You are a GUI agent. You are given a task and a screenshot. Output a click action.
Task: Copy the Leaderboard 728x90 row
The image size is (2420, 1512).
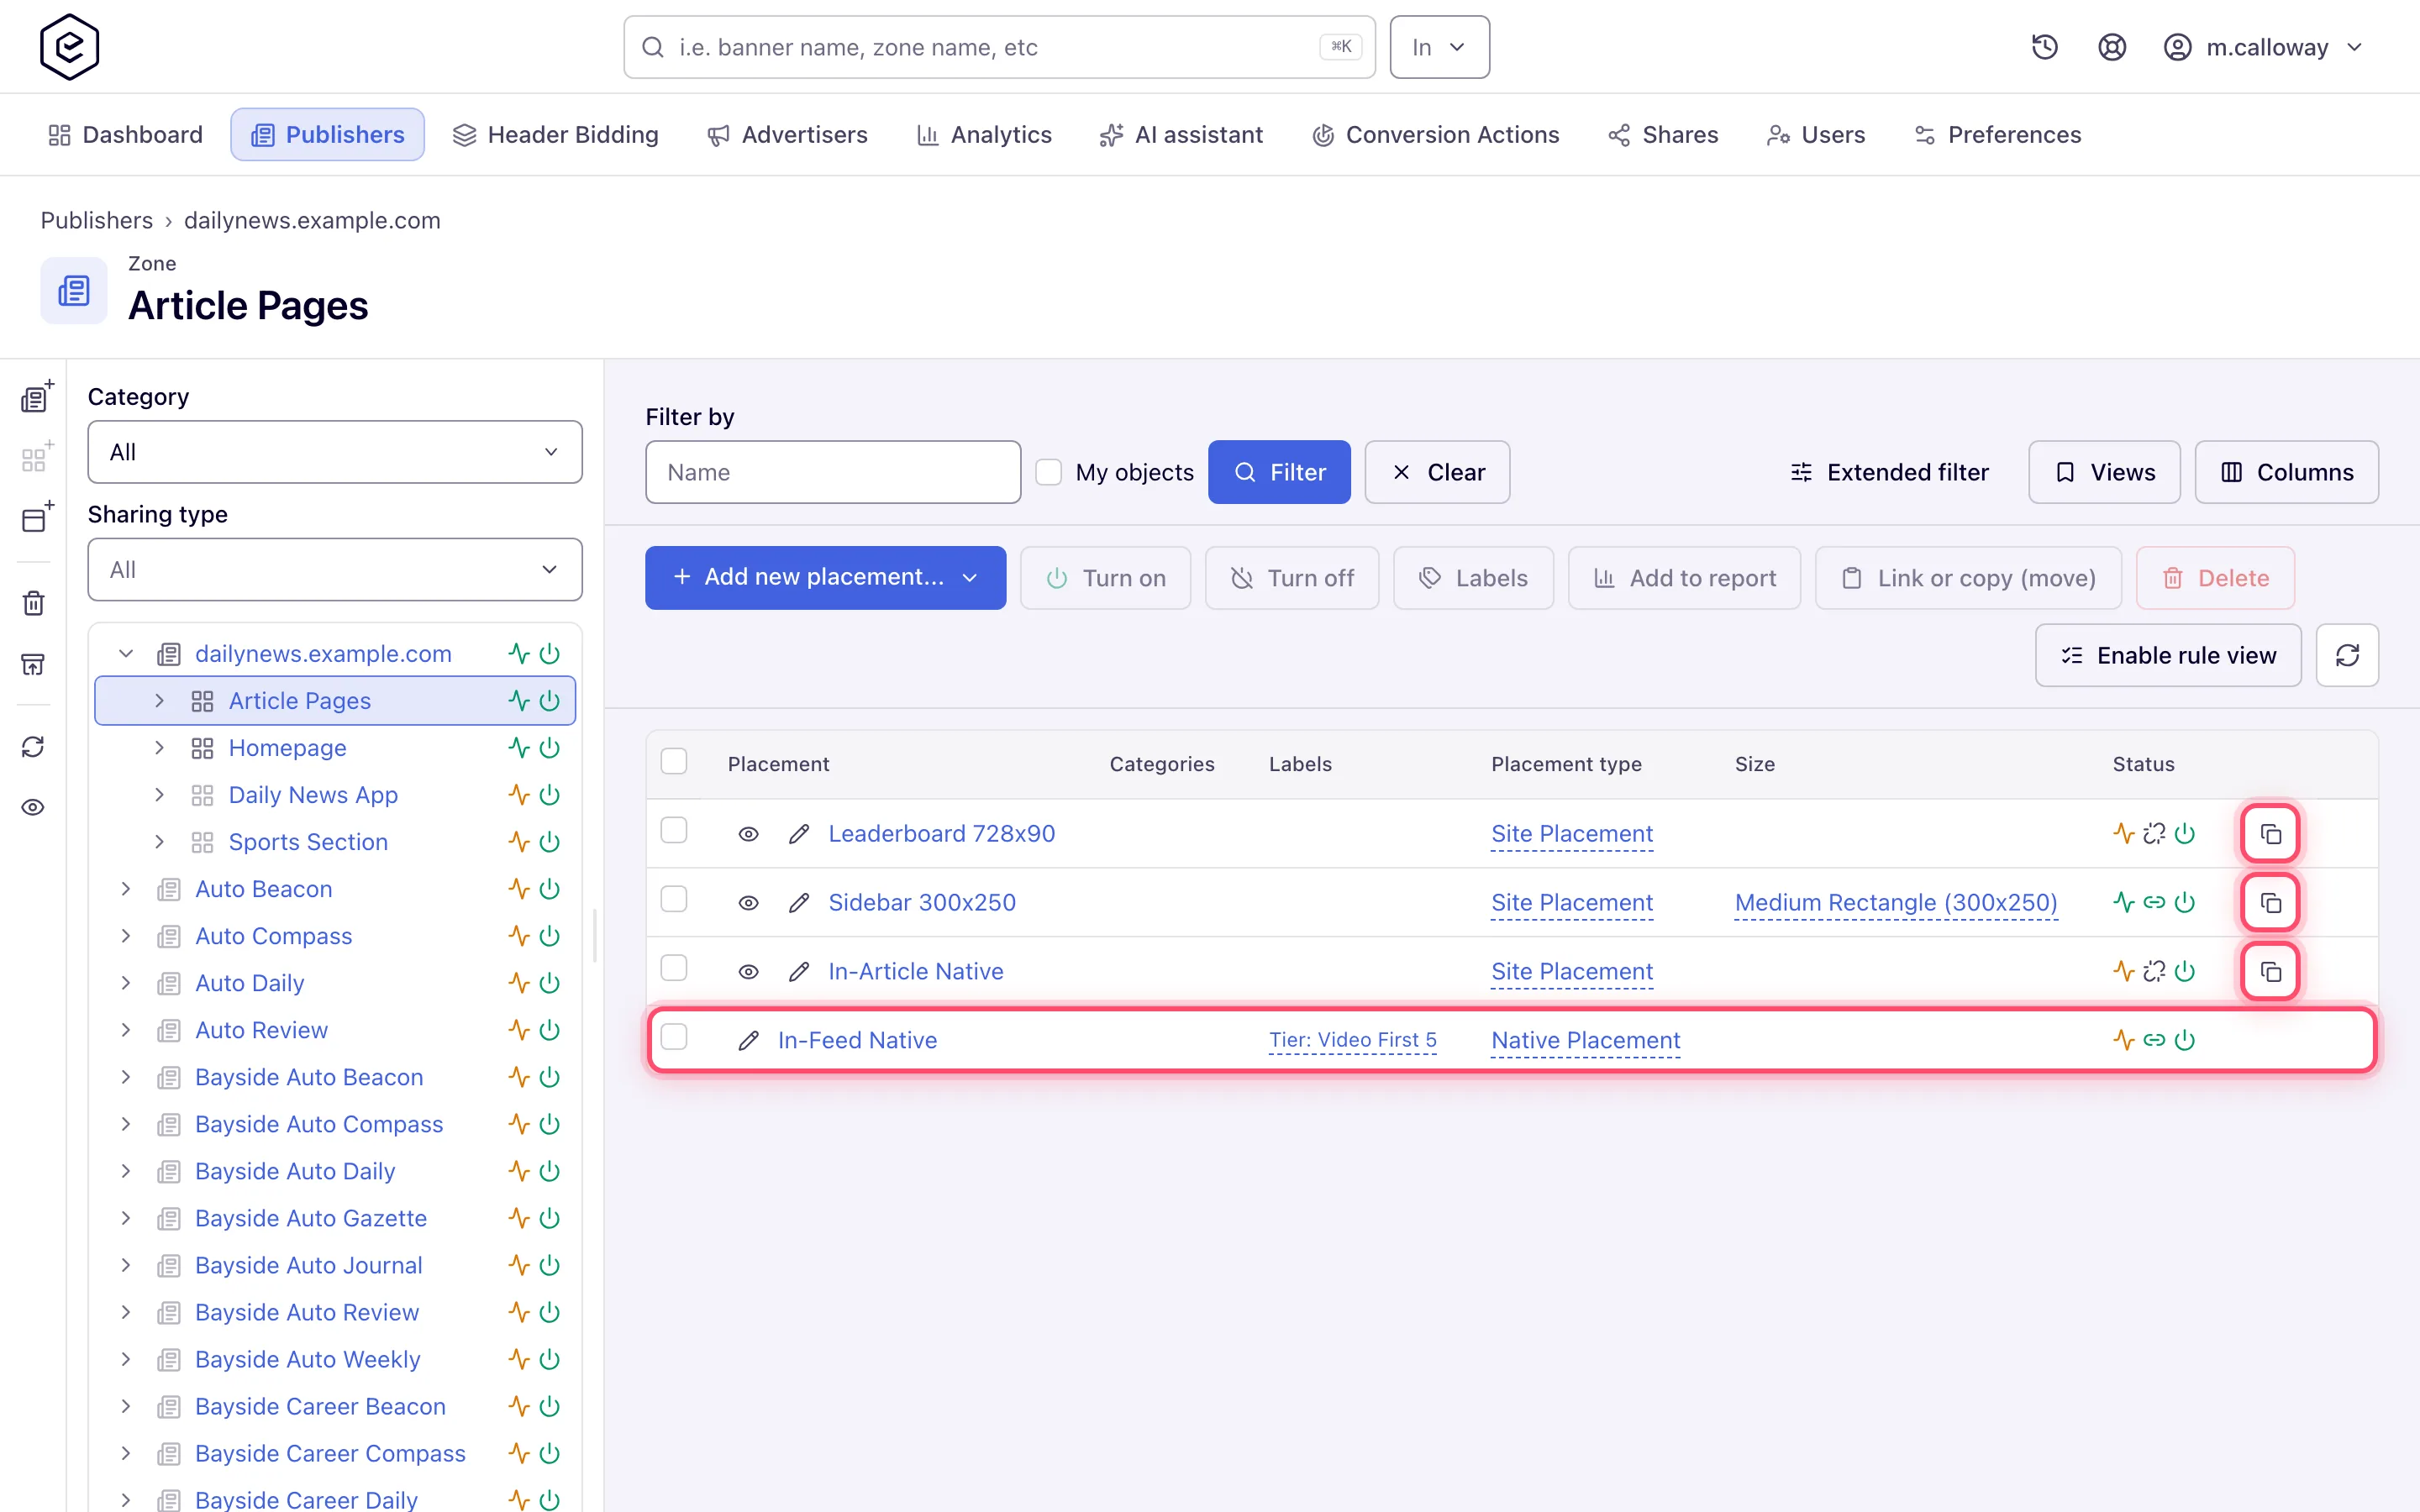coord(2270,833)
